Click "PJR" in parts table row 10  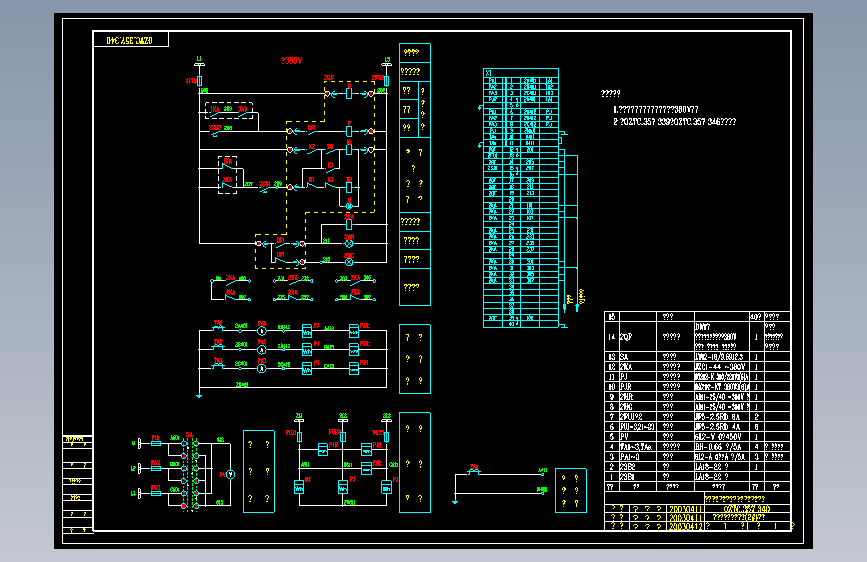coord(625,387)
